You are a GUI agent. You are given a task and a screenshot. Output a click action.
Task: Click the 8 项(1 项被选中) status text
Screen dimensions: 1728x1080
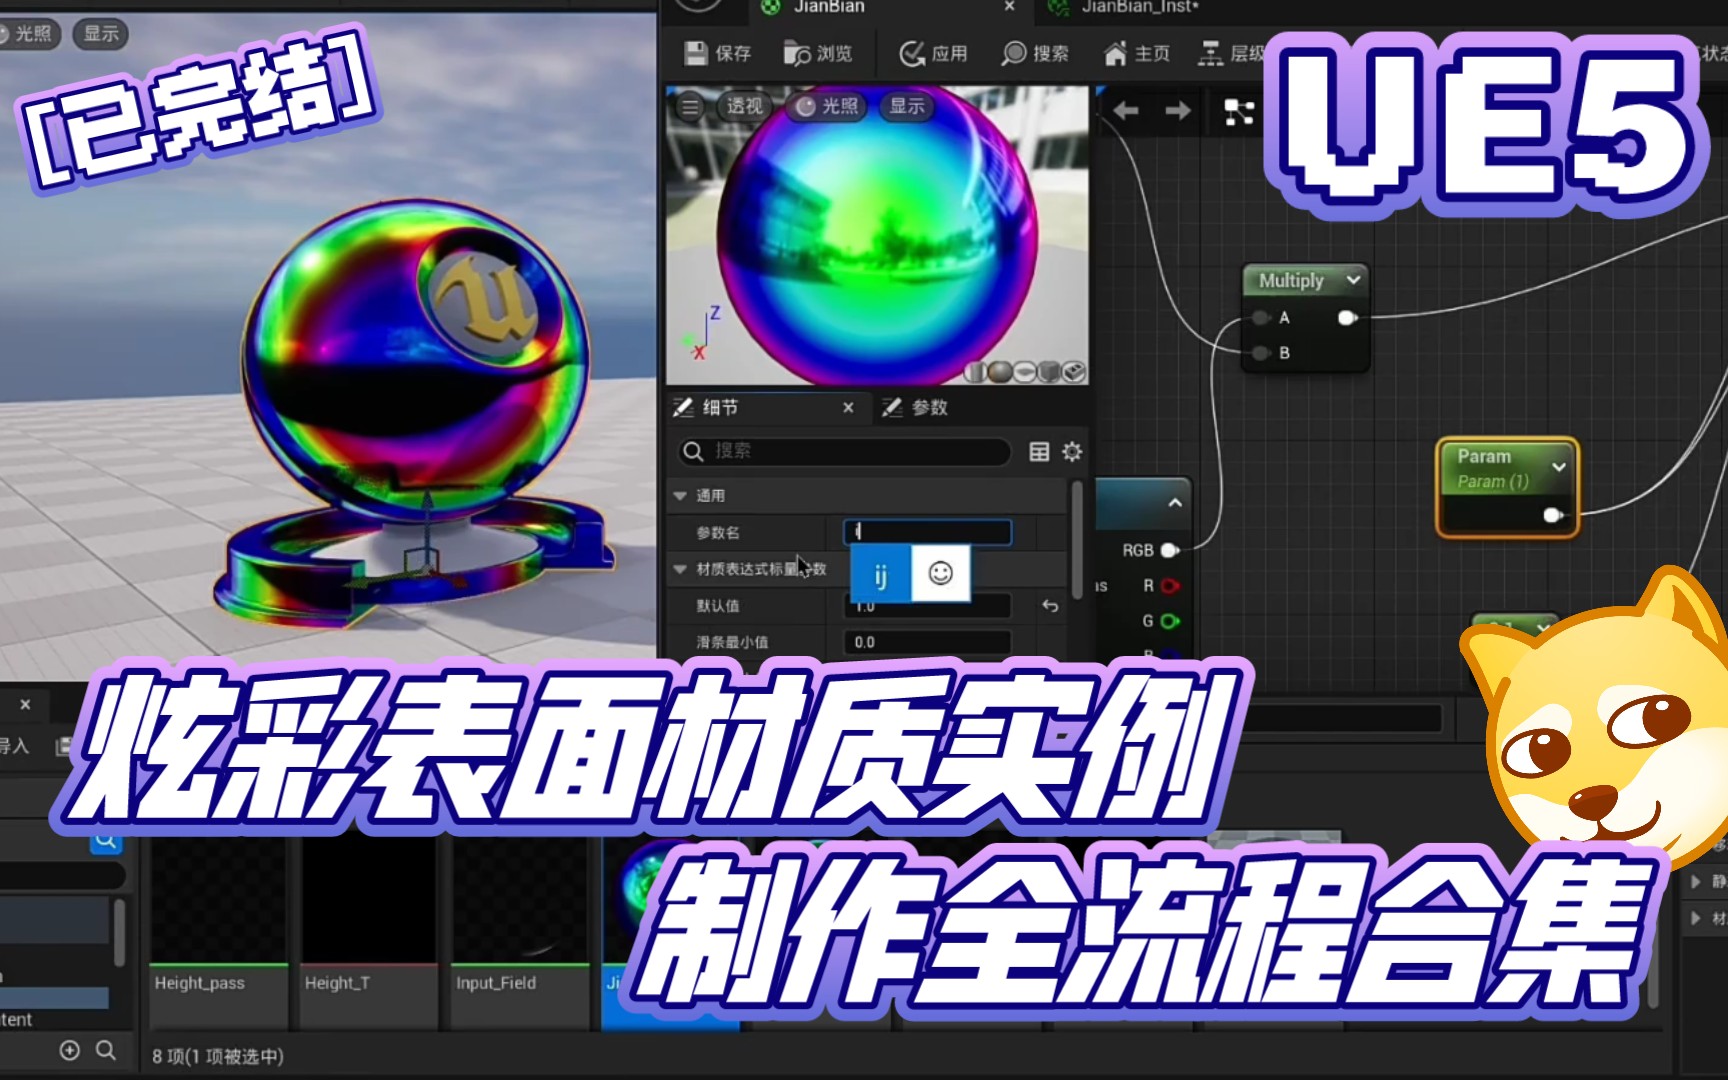tap(218, 1056)
